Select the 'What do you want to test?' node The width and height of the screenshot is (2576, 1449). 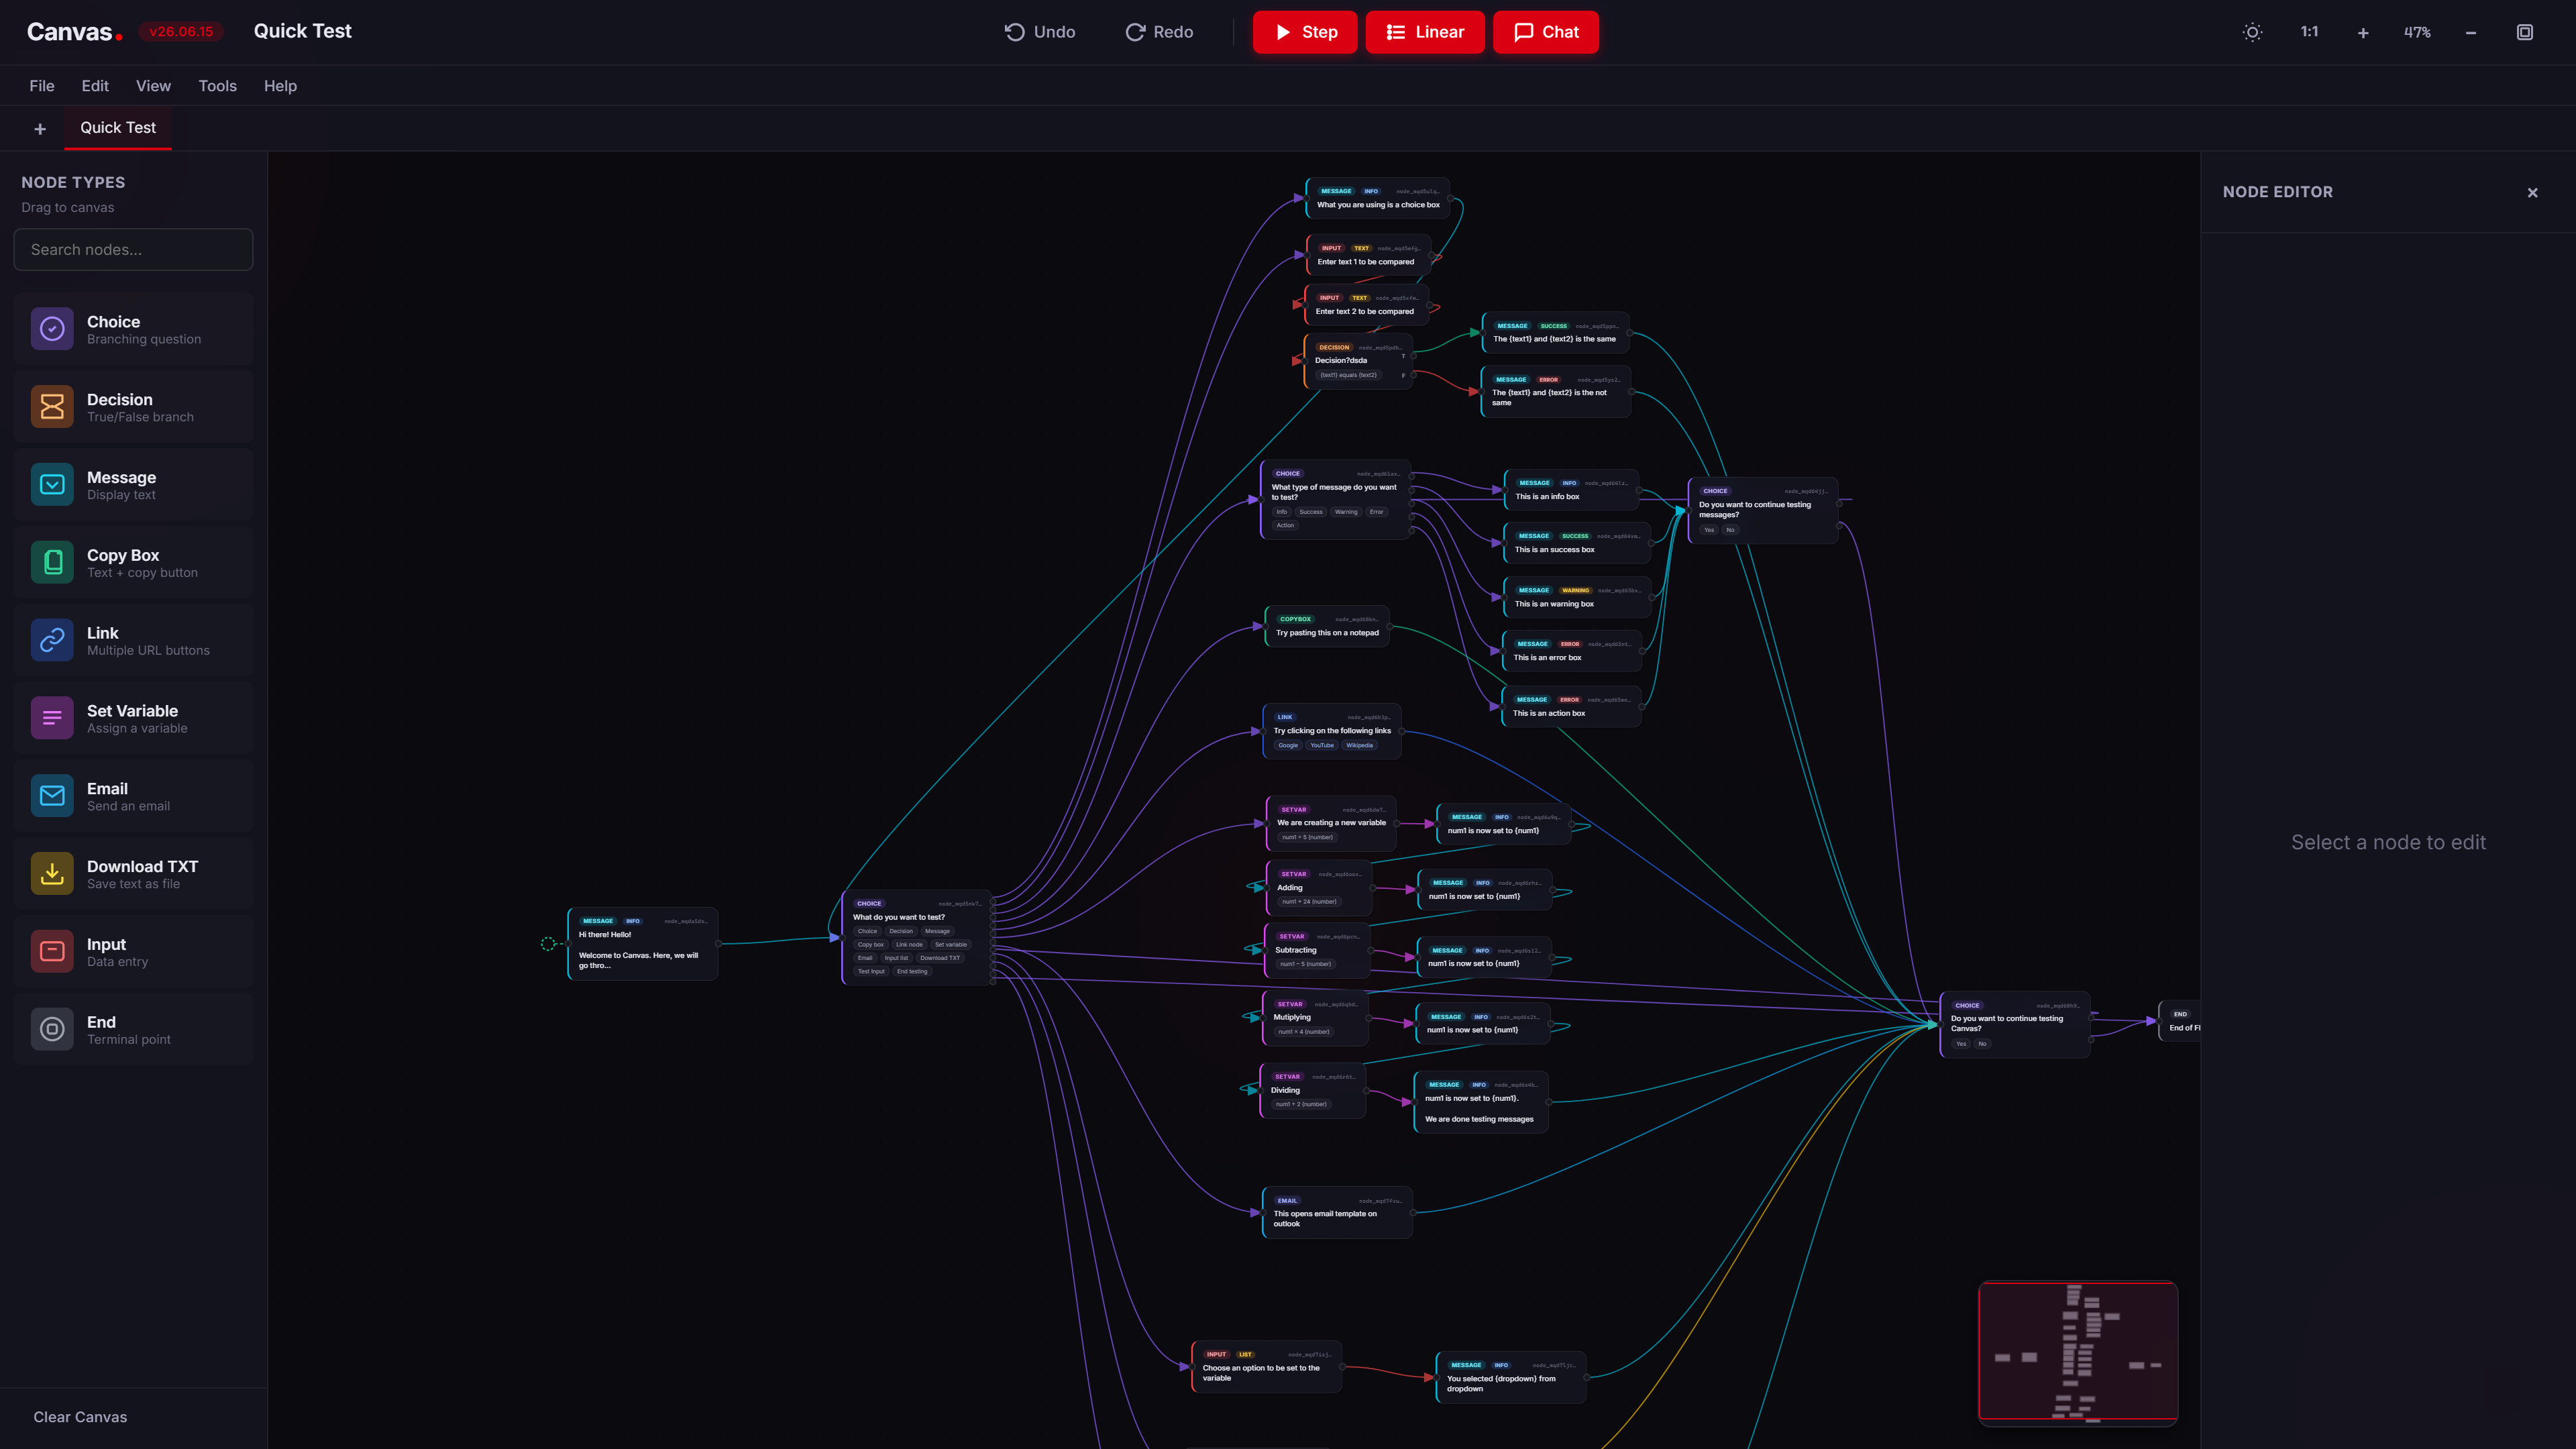pyautogui.click(x=917, y=937)
